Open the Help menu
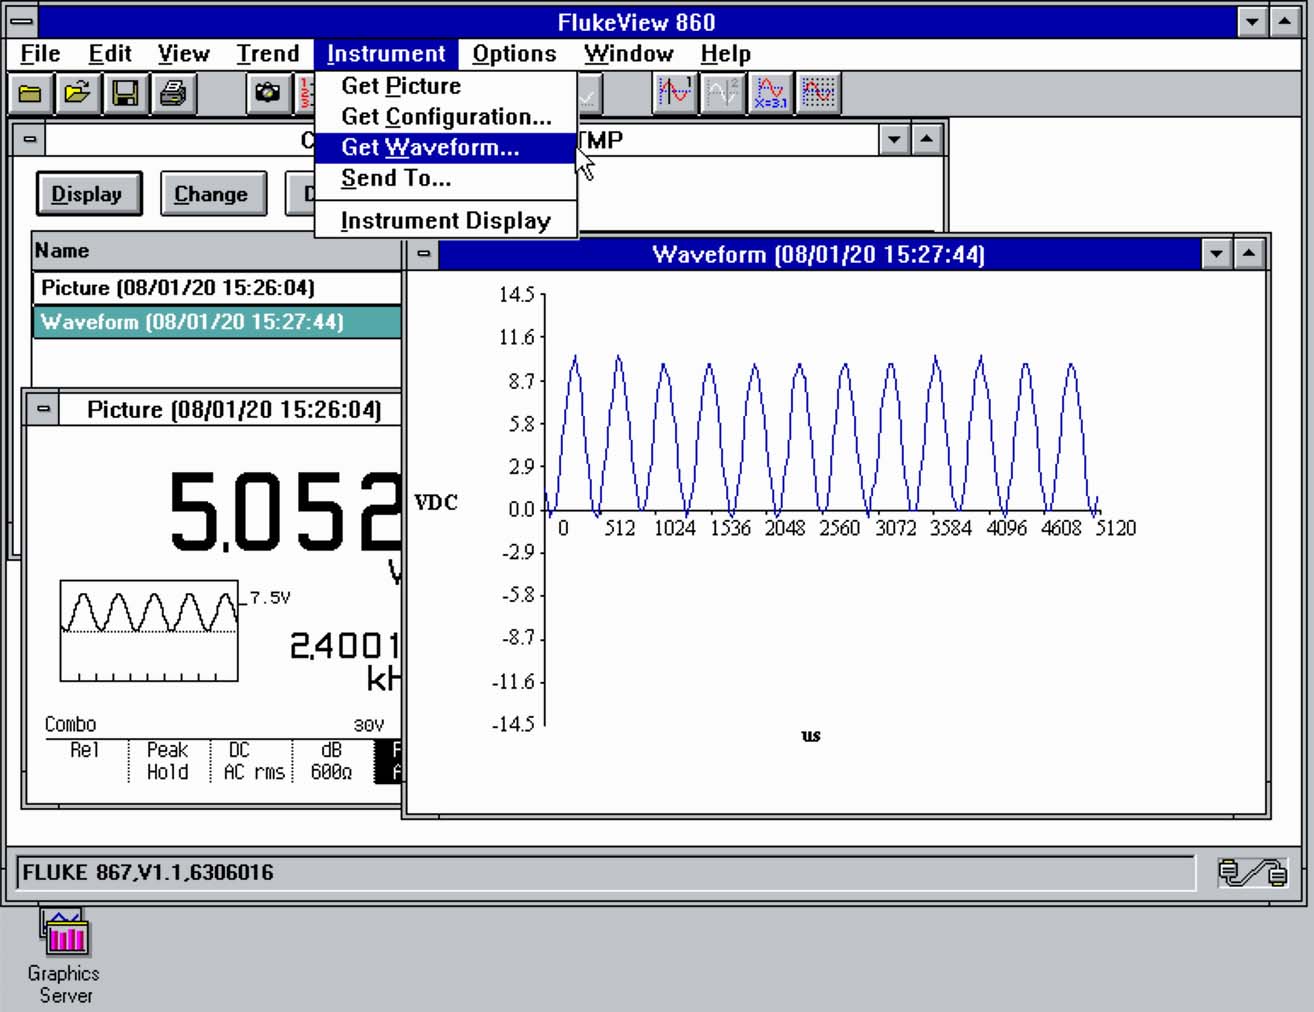 (726, 53)
